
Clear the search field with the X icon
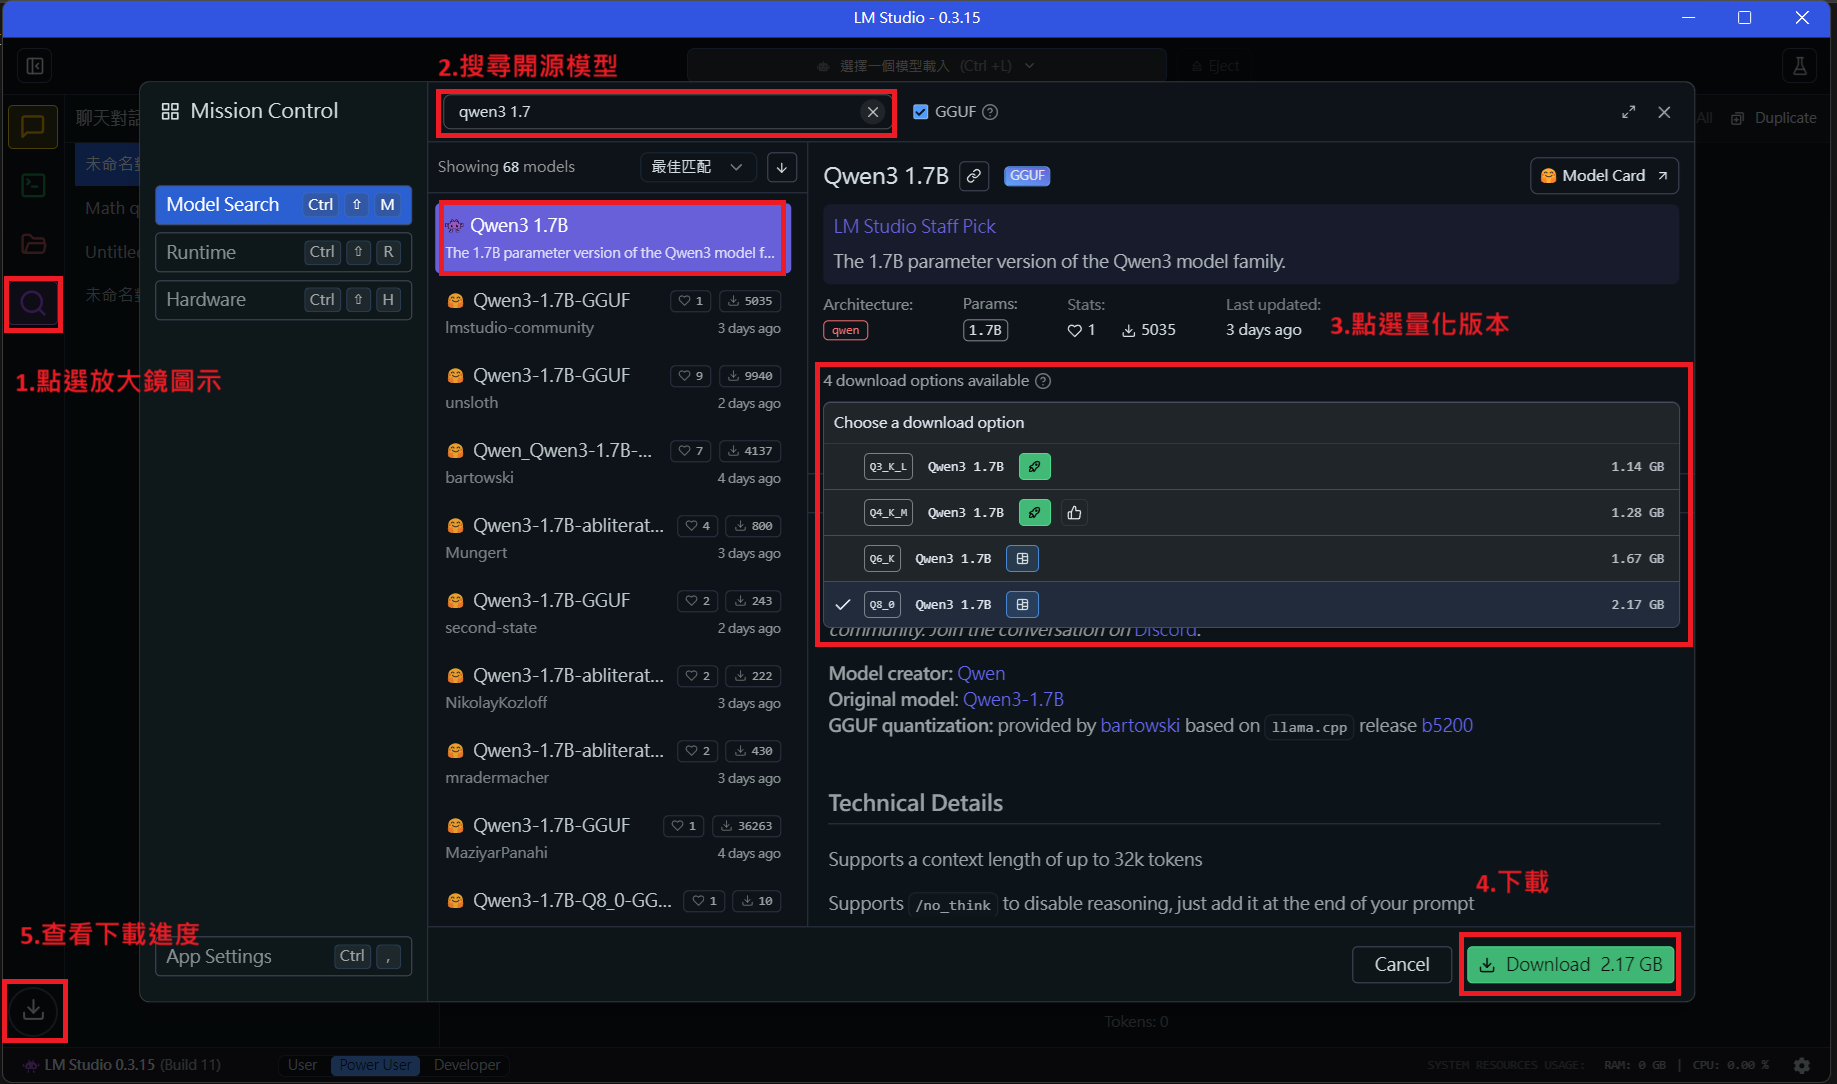point(873,112)
